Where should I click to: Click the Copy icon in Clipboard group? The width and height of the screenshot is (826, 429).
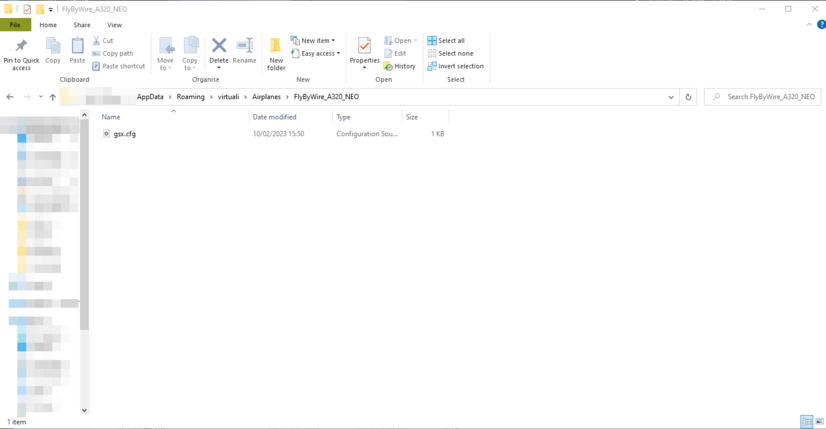coord(53,47)
